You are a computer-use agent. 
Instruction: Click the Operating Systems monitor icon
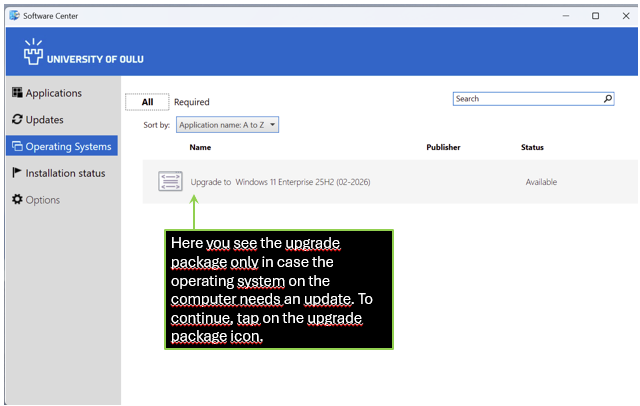(x=17, y=147)
